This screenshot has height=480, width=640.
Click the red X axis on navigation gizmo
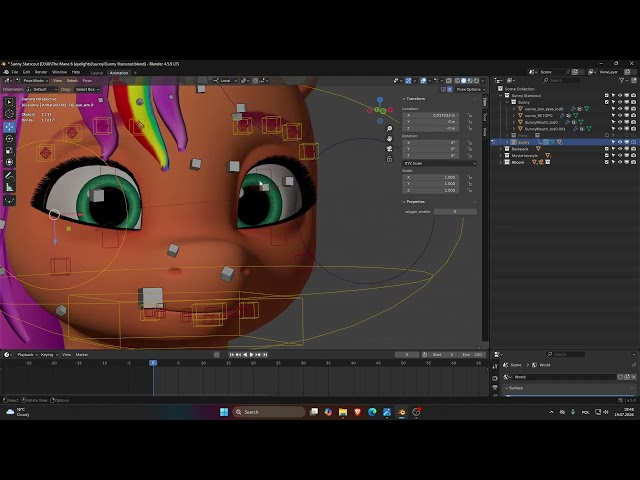390,110
